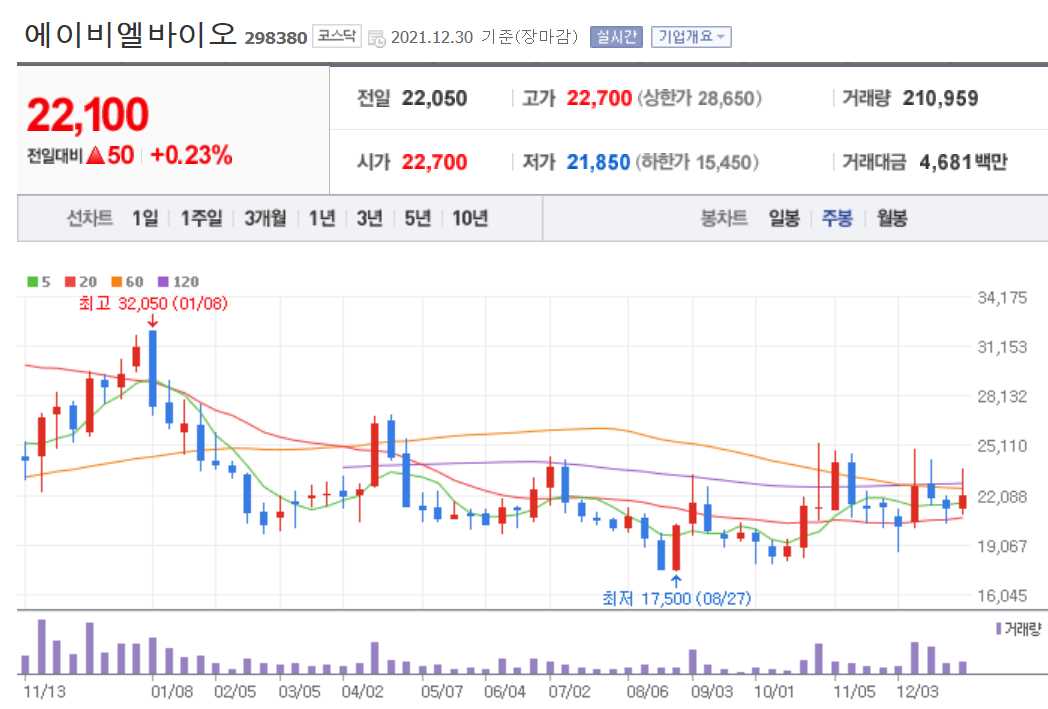Image resolution: width=1048 pixels, height=709 pixels.
Task: Click the red up-triangle change indicator
Action: pos(96,156)
